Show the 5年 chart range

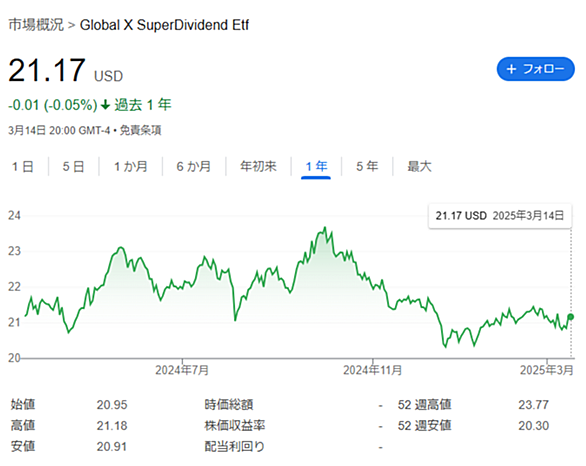tap(367, 166)
